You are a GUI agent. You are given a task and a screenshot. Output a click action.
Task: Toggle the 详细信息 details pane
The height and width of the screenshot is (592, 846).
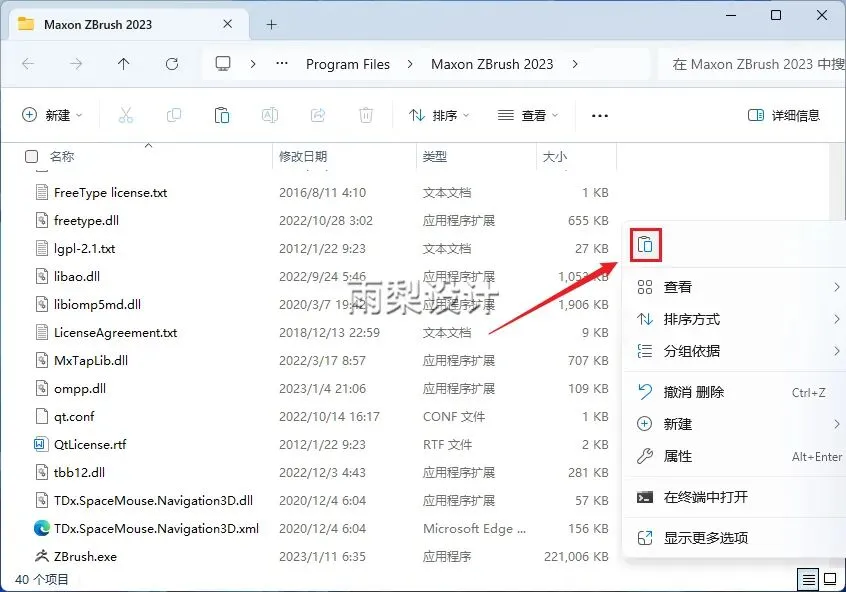point(784,115)
